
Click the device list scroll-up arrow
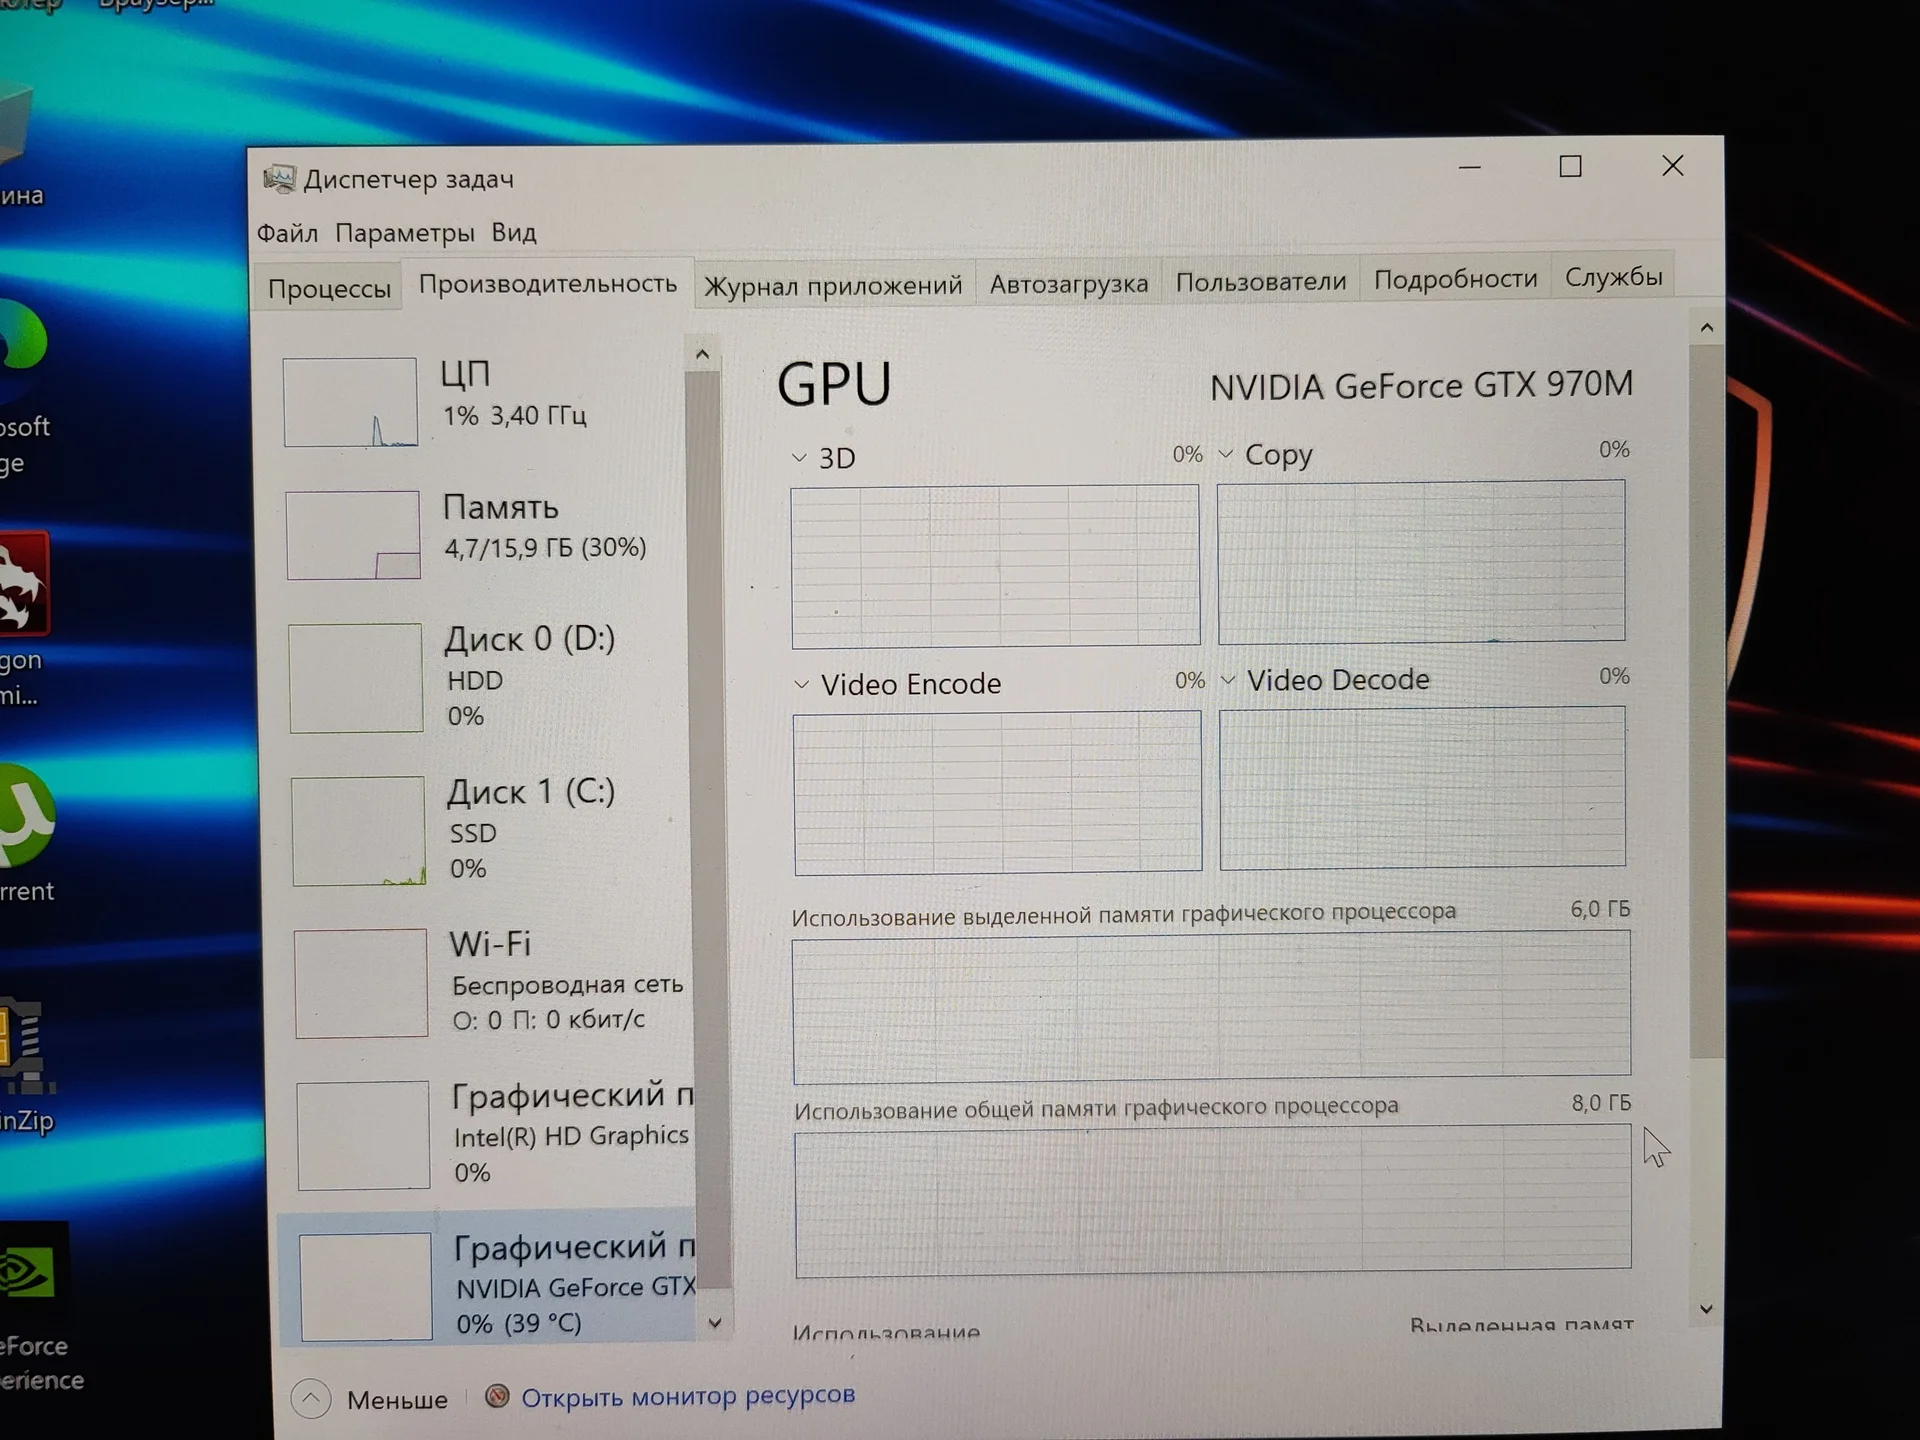[702, 354]
